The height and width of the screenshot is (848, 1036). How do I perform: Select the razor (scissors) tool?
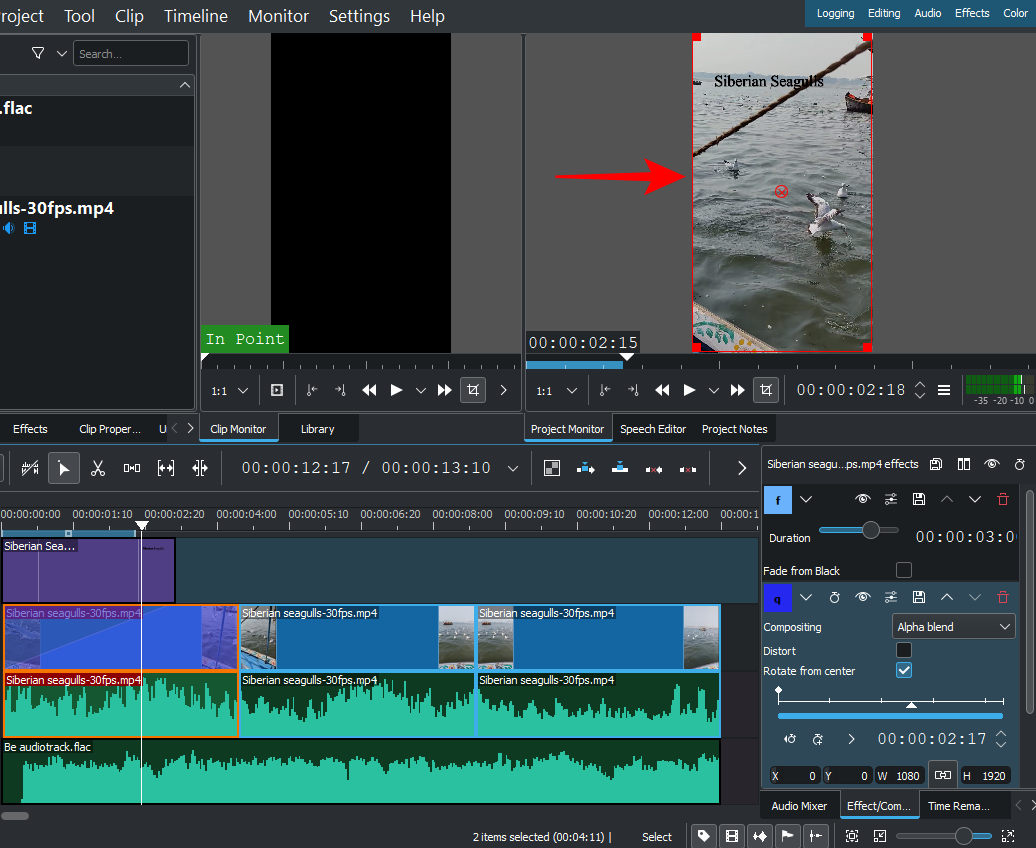point(97,467)
